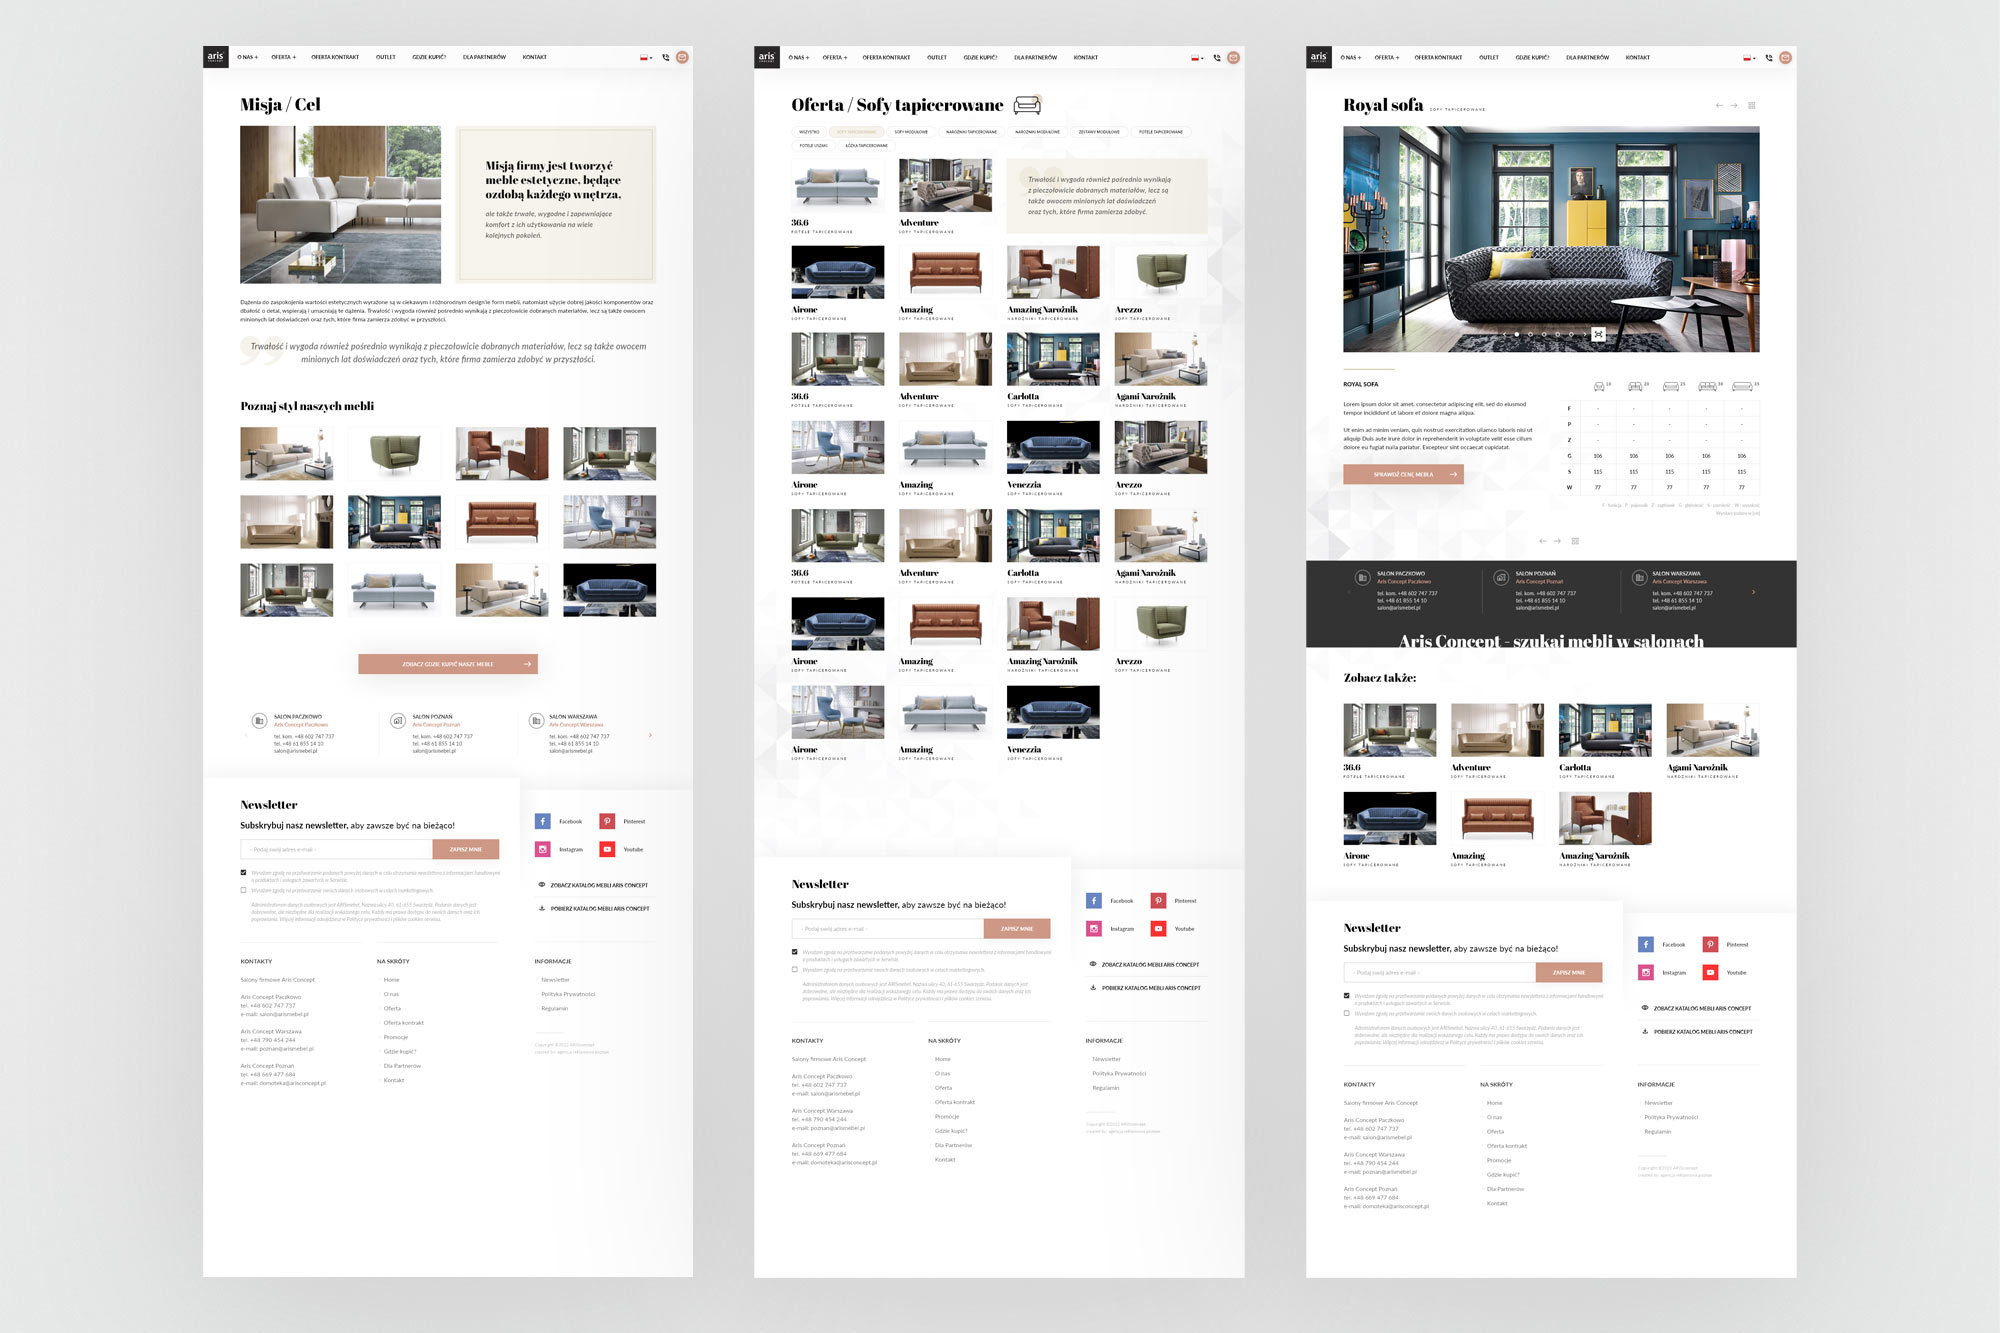Uncheck the checked newsletter consent on Misja page
The width and height of the screenshot is (2000, 1333).
(x=243, y=872)
